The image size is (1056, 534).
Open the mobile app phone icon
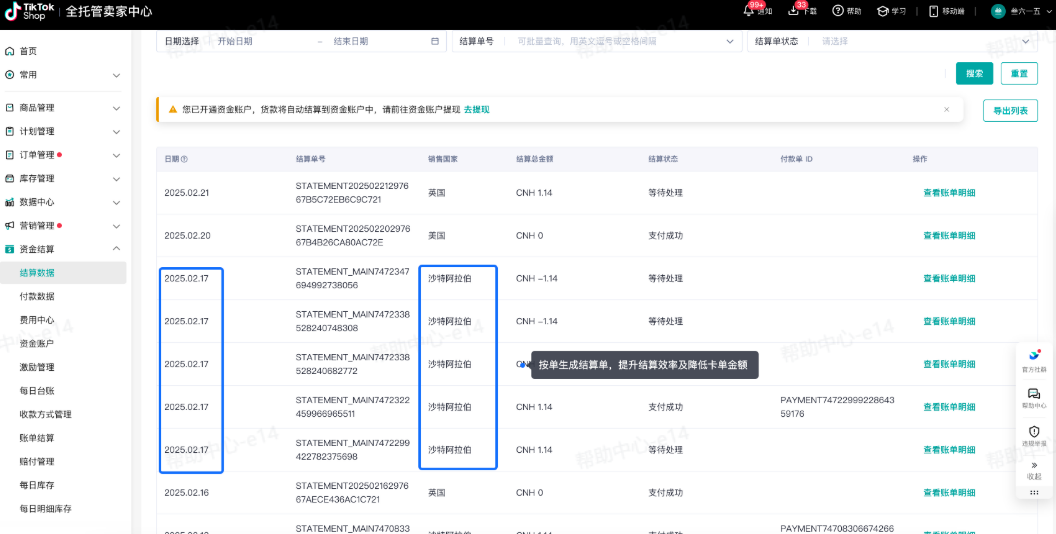coord(933,11)
